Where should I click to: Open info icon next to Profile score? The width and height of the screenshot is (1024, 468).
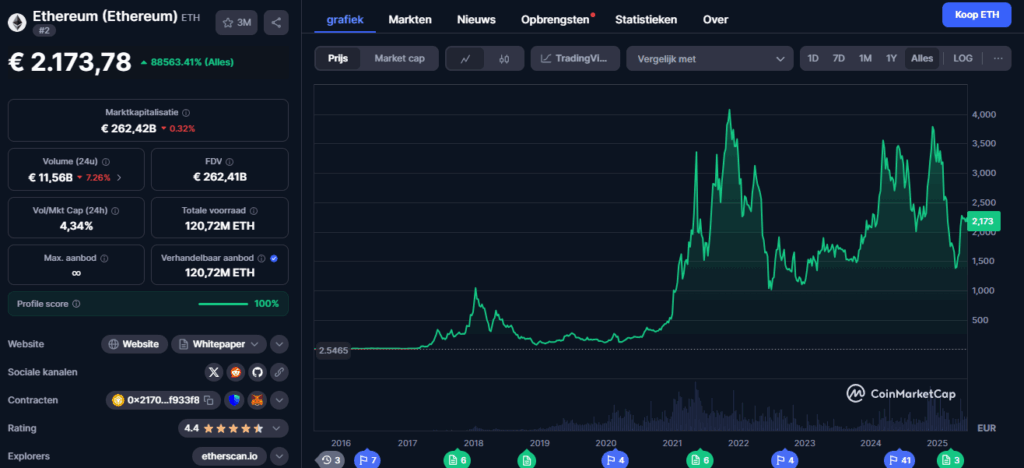coord(76,304)
